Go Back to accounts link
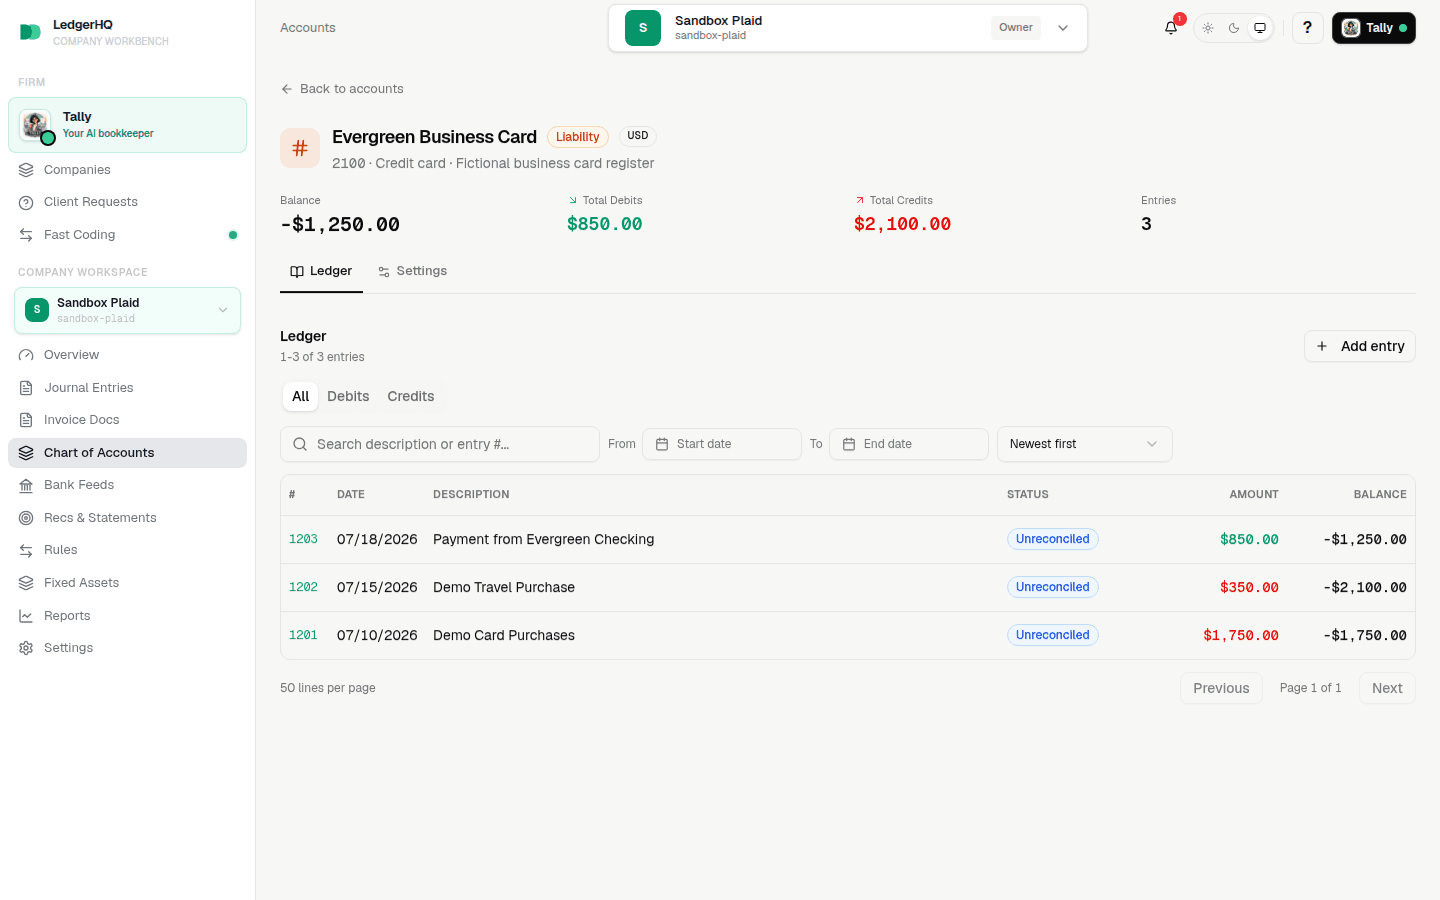 (342, 89)
